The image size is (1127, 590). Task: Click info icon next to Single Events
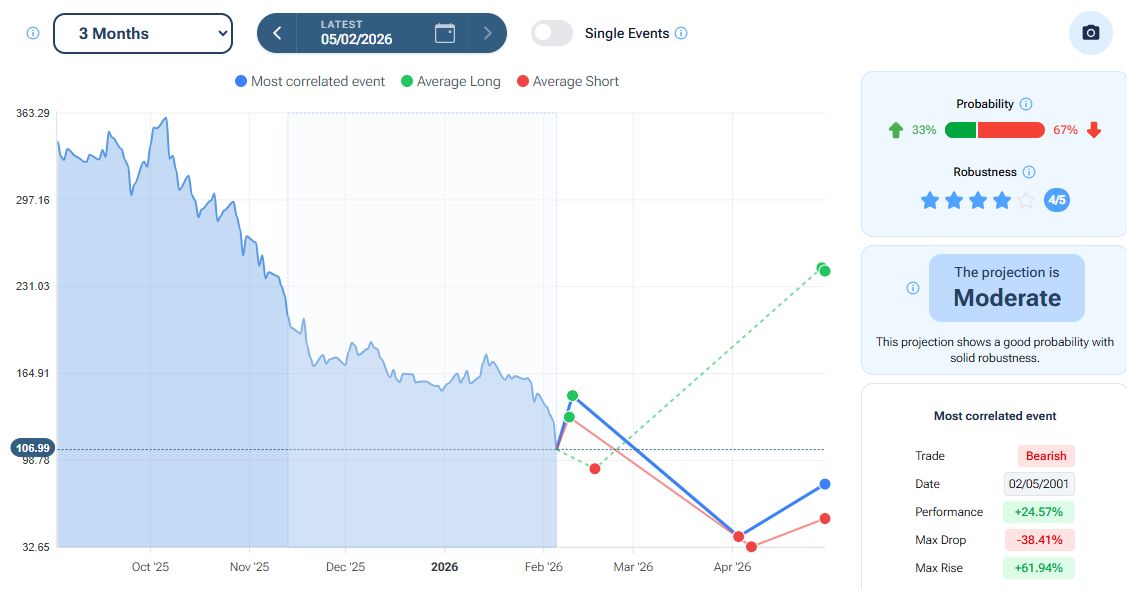tap(681, 33)
